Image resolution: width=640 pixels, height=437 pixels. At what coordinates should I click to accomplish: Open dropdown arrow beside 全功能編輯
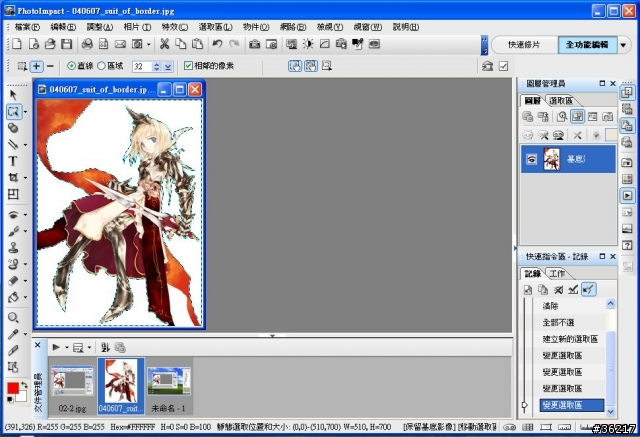click(623, 45)
